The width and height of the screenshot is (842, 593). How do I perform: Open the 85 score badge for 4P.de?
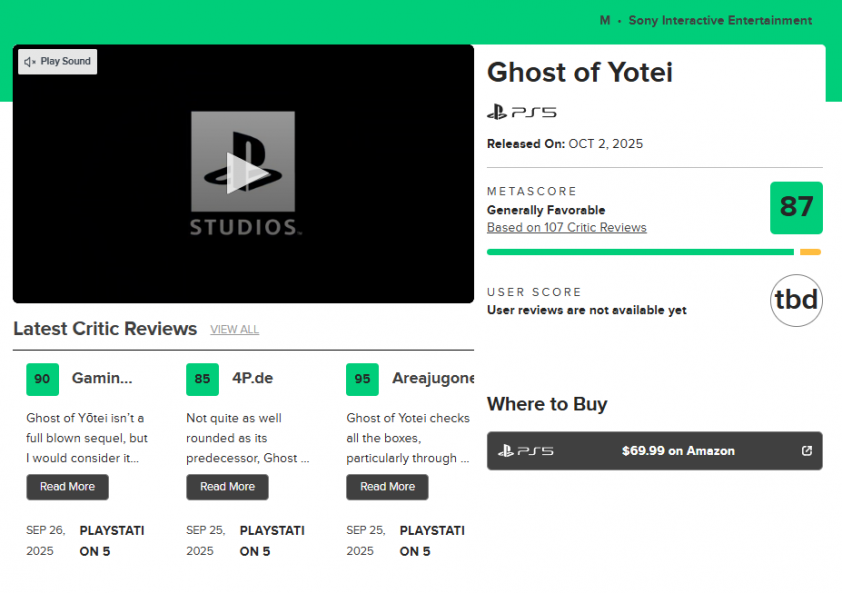point(202,379)
